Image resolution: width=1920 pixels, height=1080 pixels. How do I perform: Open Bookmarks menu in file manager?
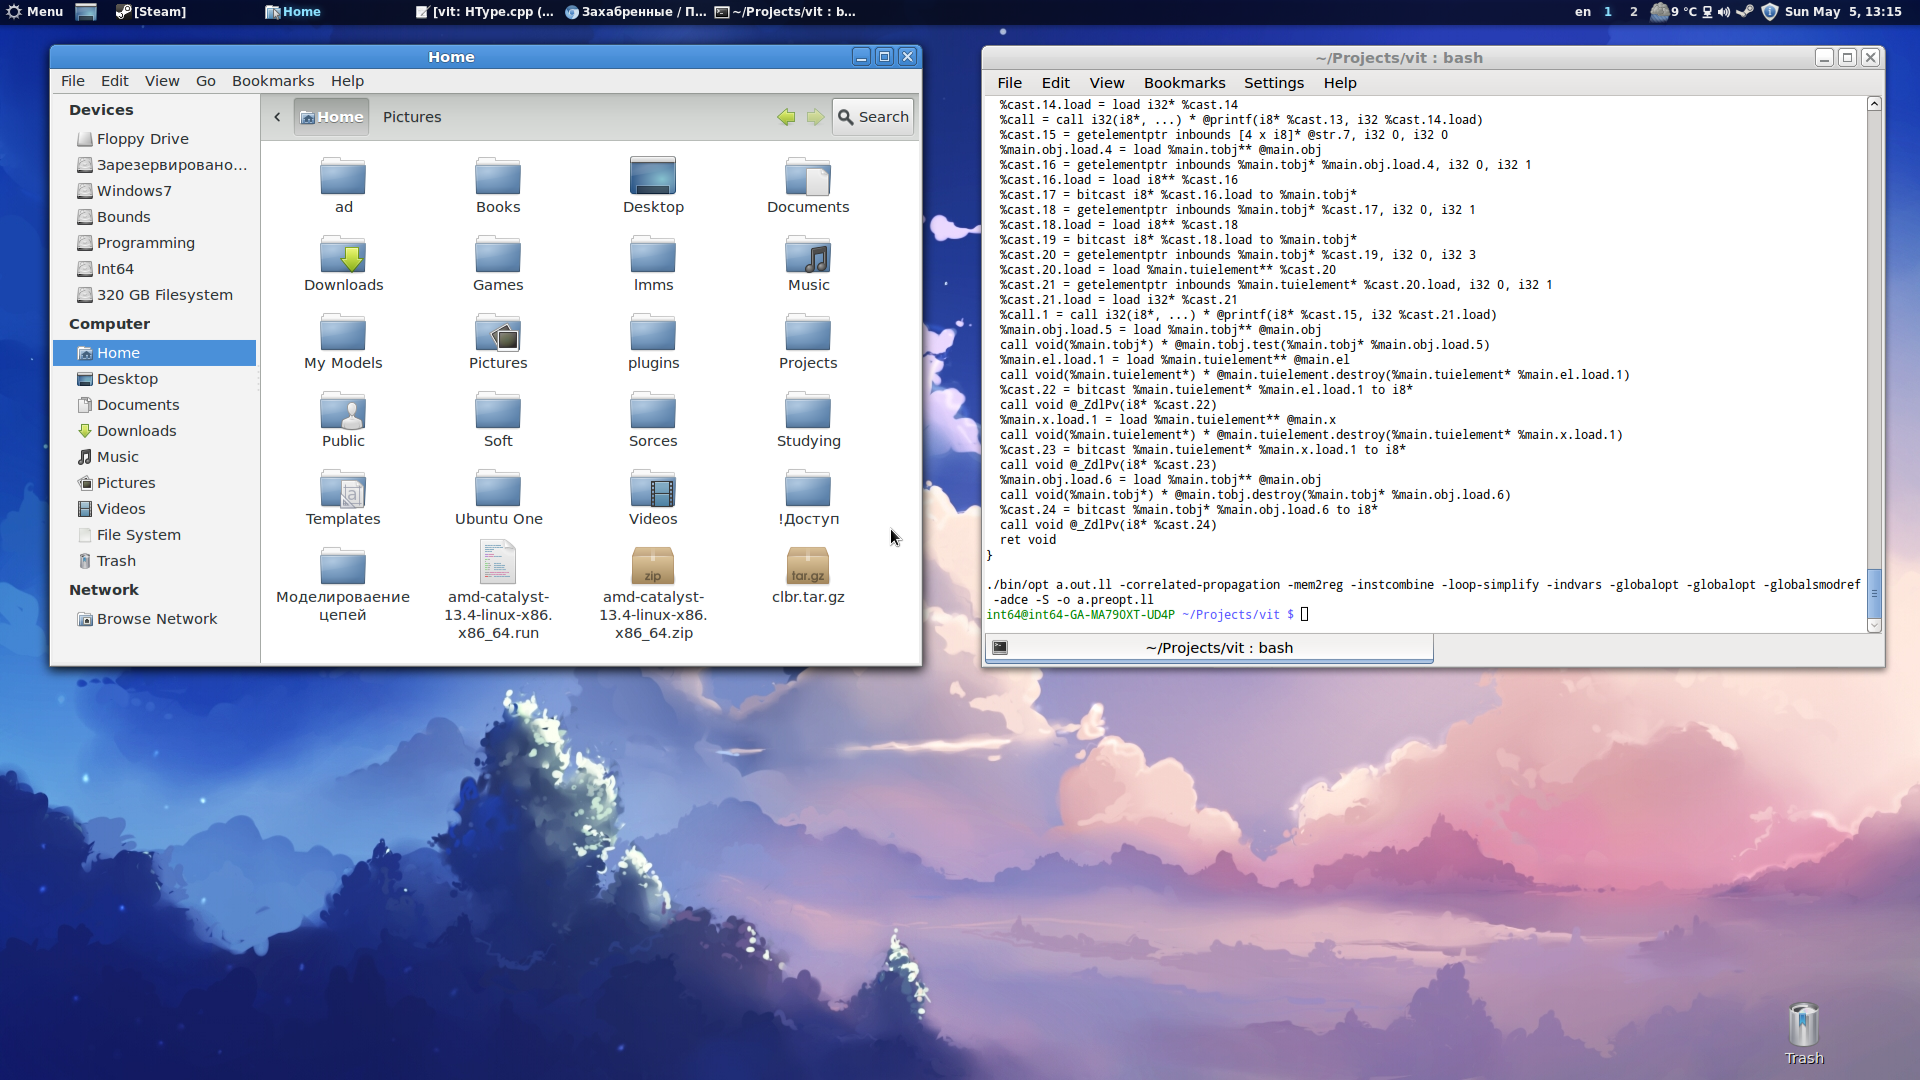272,81
